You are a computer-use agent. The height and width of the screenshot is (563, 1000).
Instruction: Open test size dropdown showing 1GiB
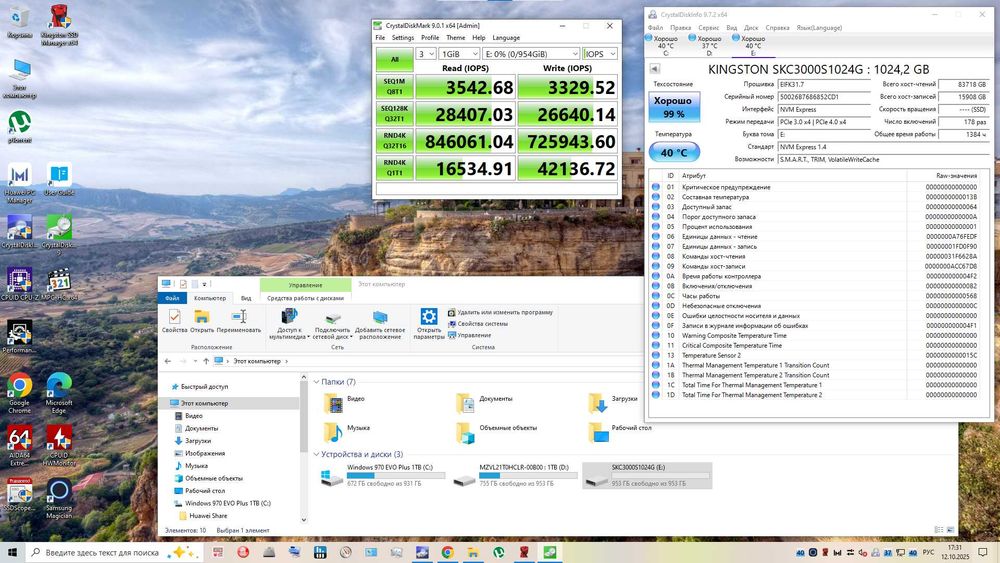[459, 54]
